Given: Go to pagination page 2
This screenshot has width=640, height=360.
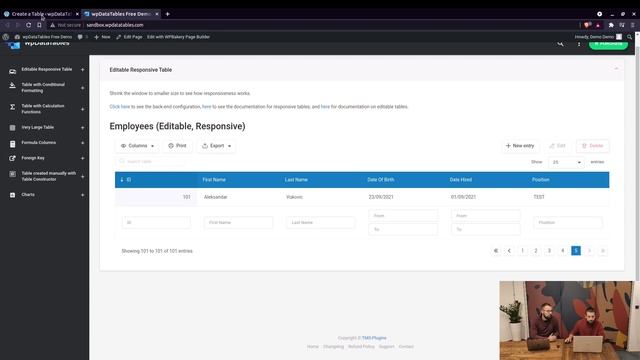Looking at the screenshot, I should pos(536,251).
